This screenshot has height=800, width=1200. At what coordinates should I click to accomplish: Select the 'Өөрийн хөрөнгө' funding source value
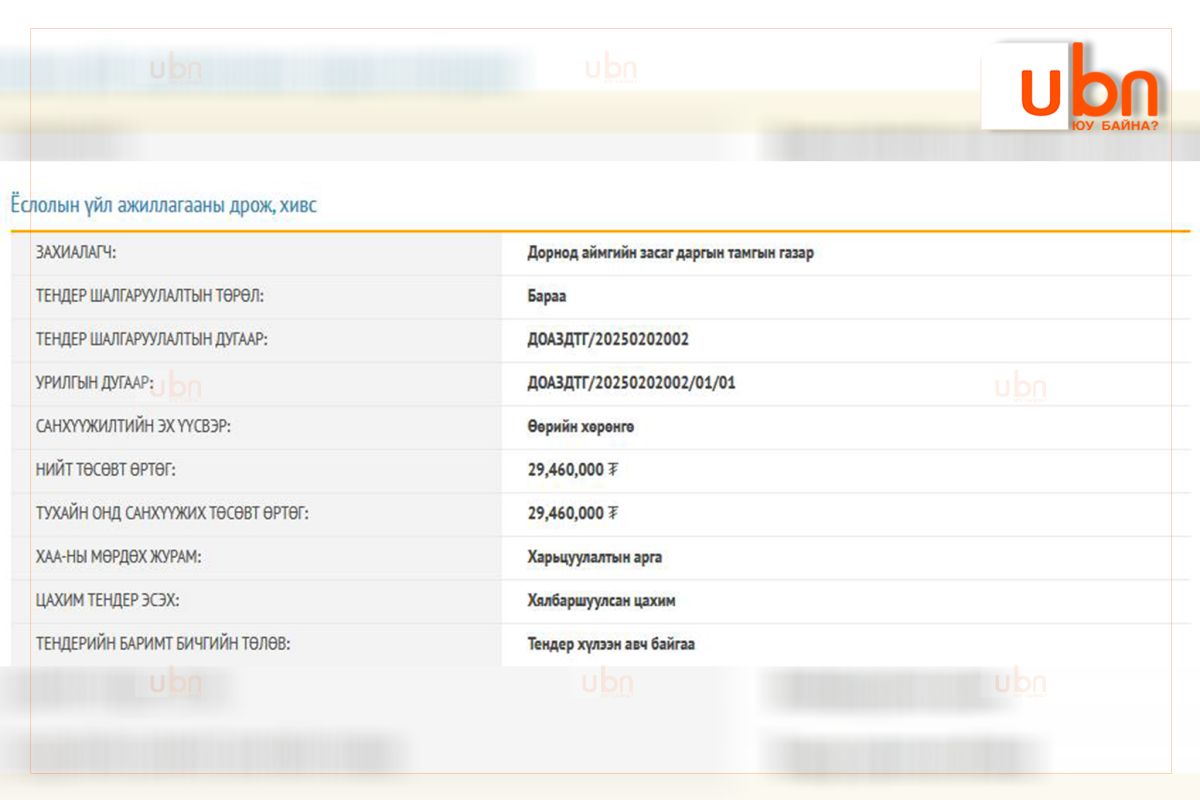click(x=580, y=426)
